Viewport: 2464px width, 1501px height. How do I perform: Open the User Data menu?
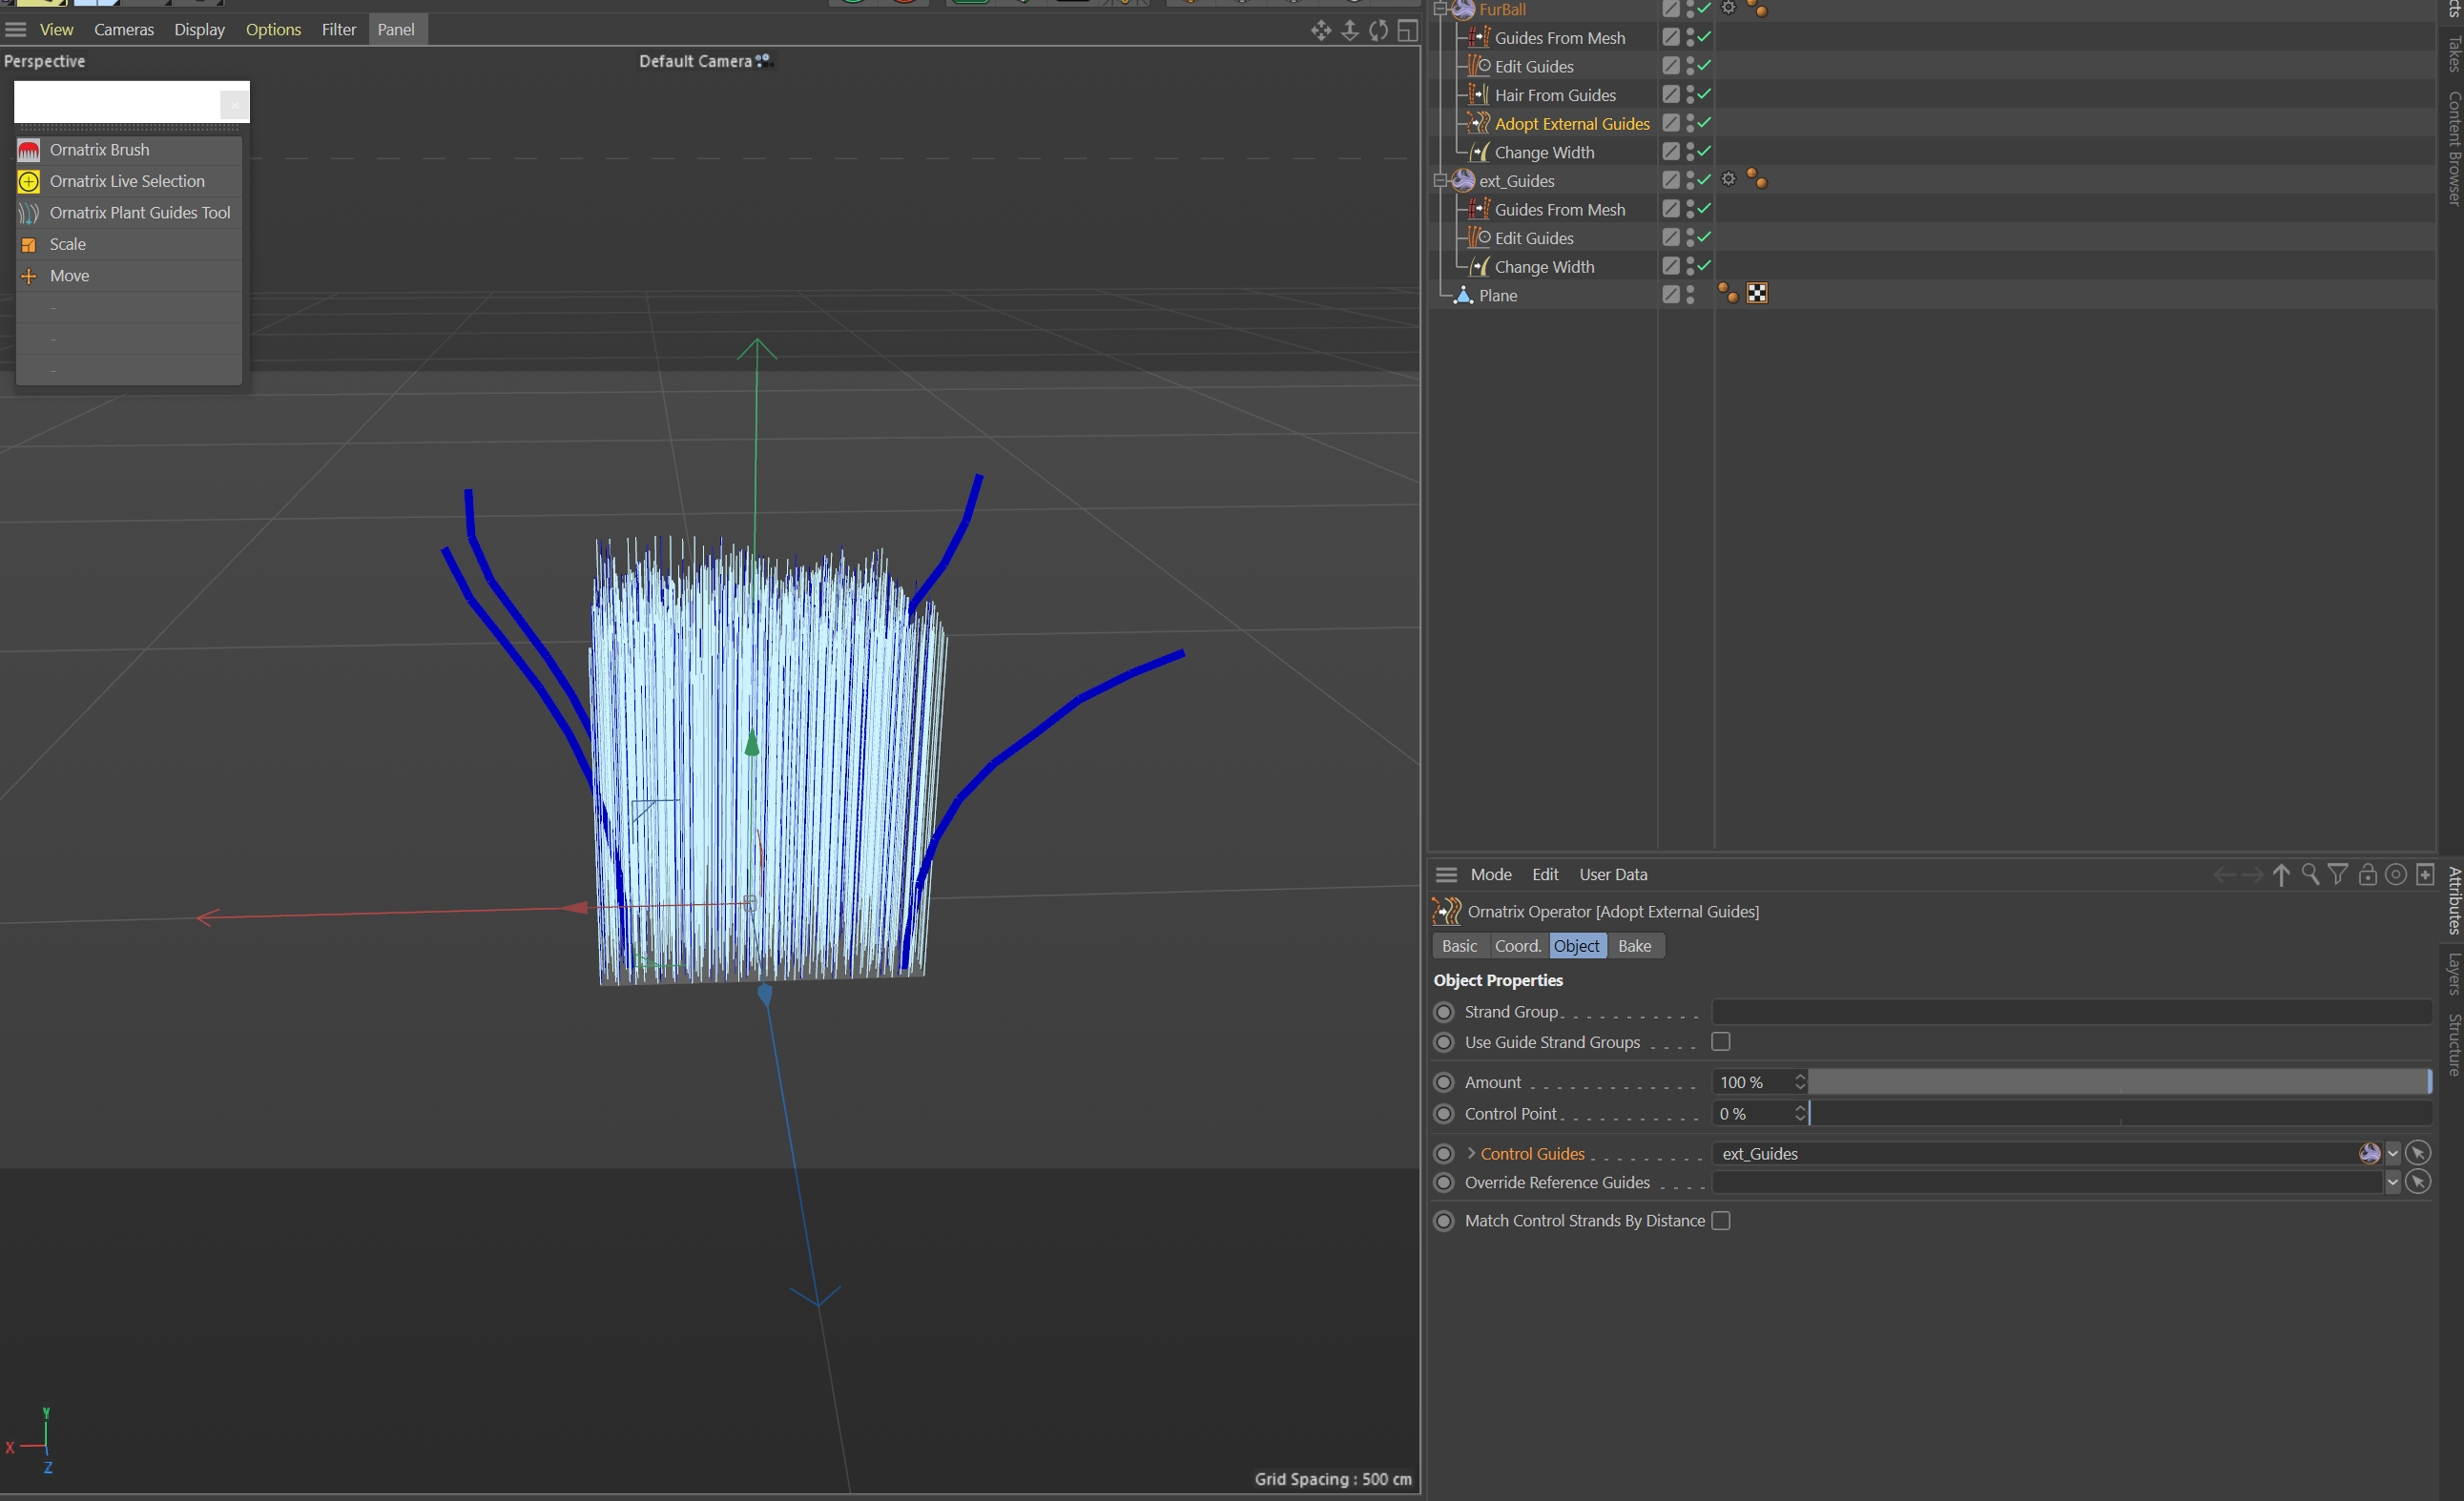1612,875
